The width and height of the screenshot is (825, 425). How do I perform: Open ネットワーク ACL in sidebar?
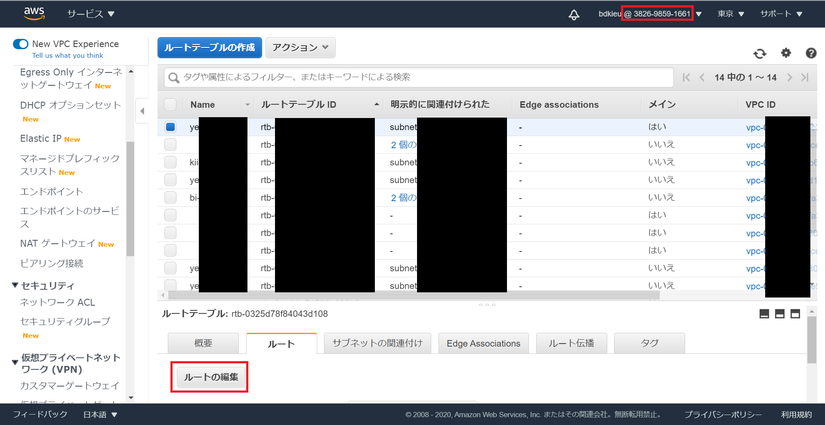coord(57,302)
